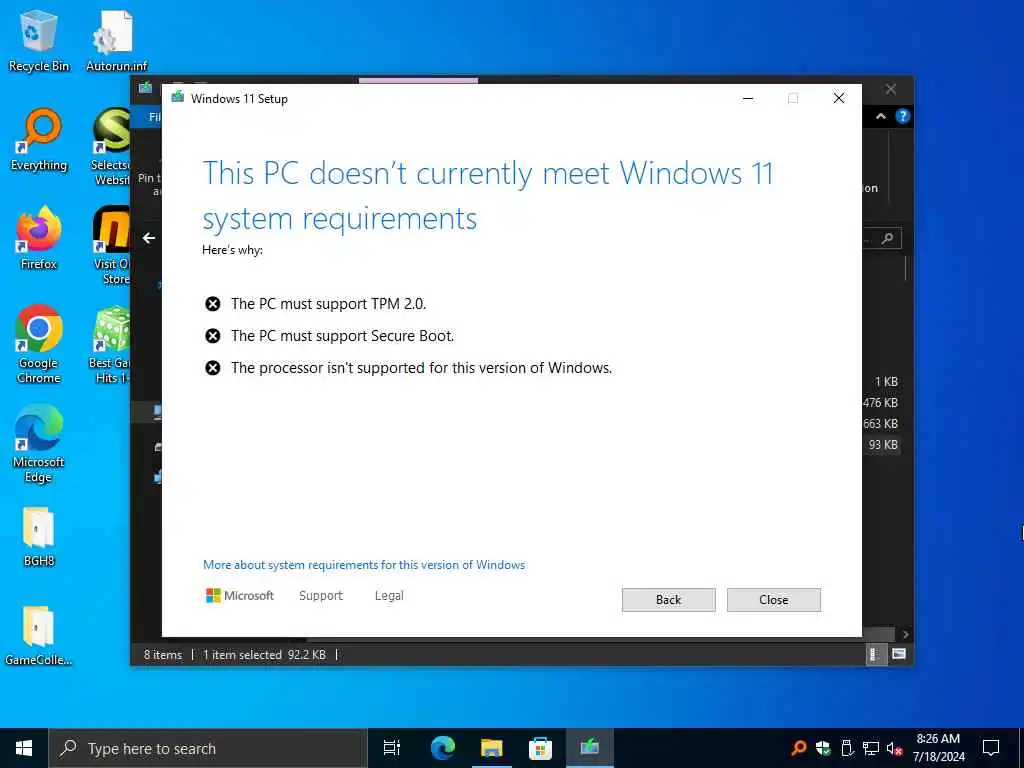Open the More about system requirements link
The width and height of the screenshot is (1024, 768).
pos(364,565)
